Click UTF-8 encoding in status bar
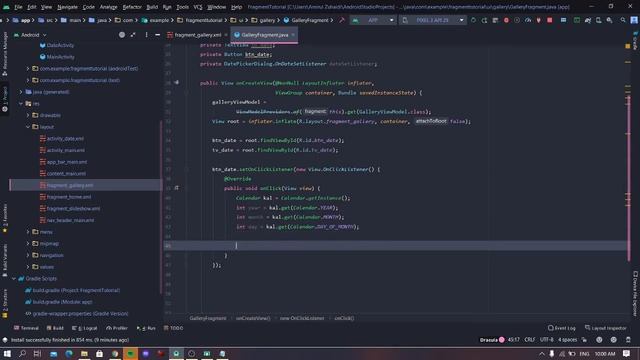 pos(547,340)
